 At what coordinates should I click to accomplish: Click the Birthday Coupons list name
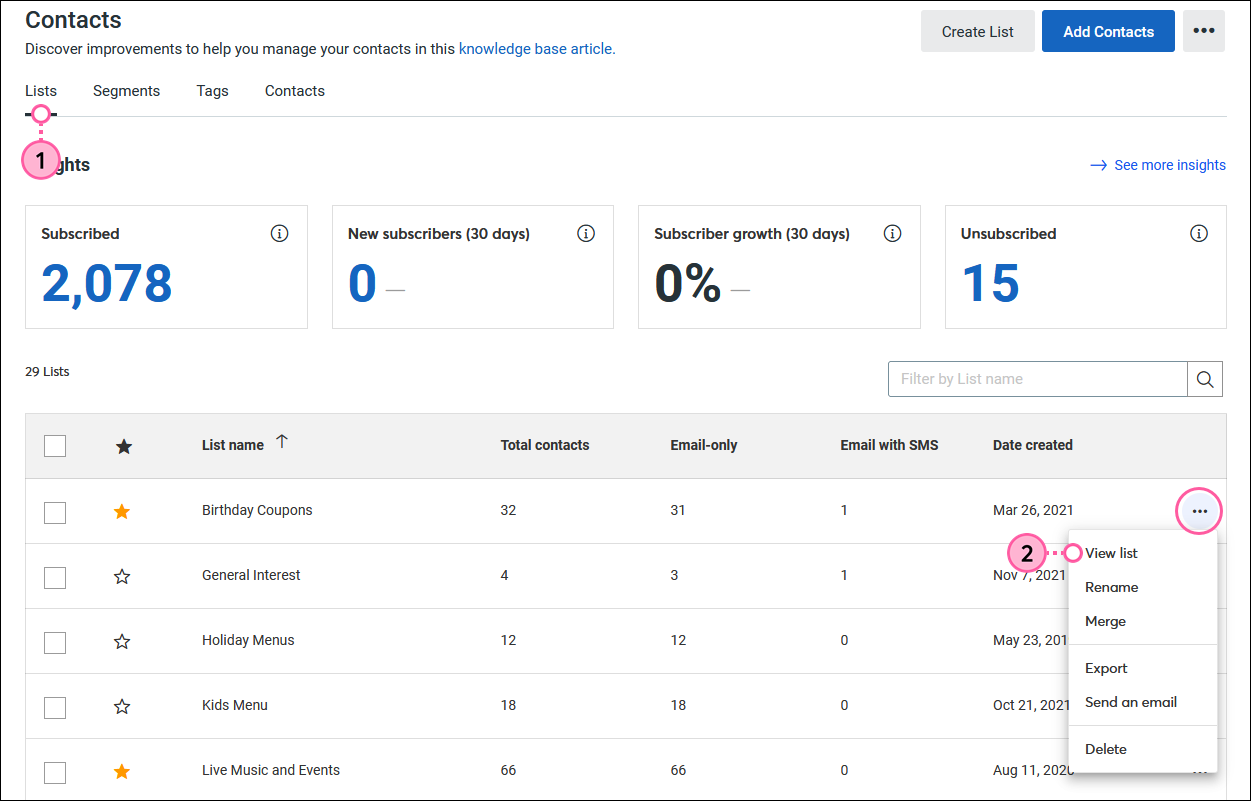pyautogui.click(x=257, y=510)
